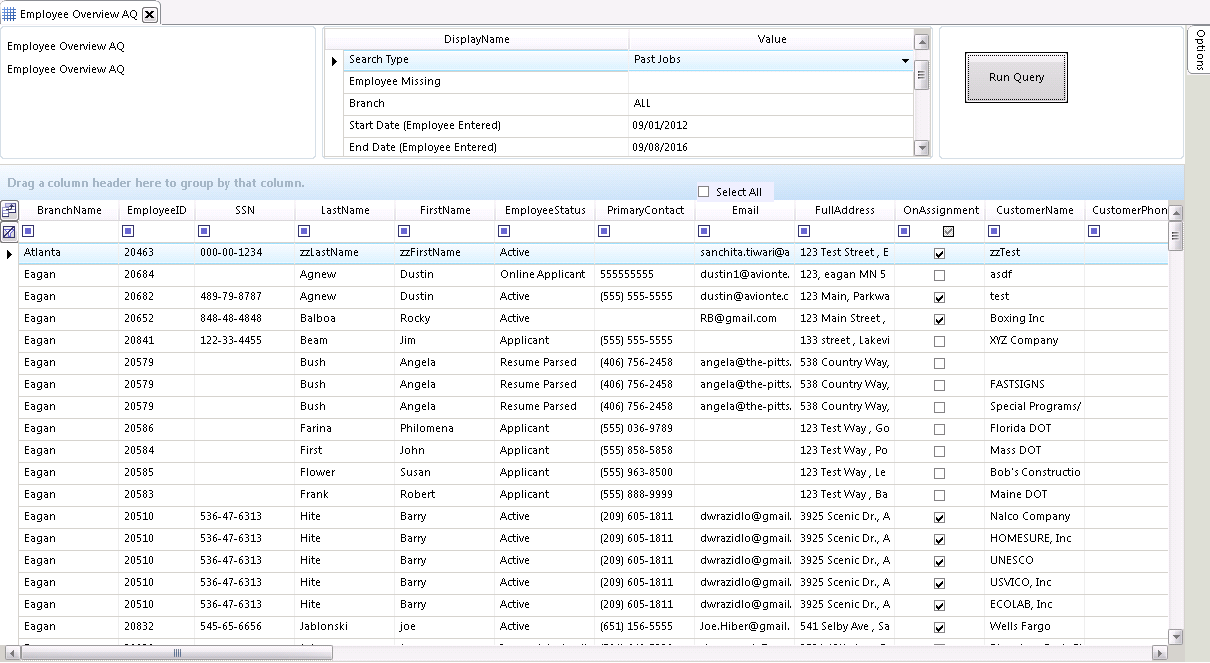This screenshot has height=663, width=1210.
Task: Open PrimaryContact column filter operator icon
Action: coord(604,231)
